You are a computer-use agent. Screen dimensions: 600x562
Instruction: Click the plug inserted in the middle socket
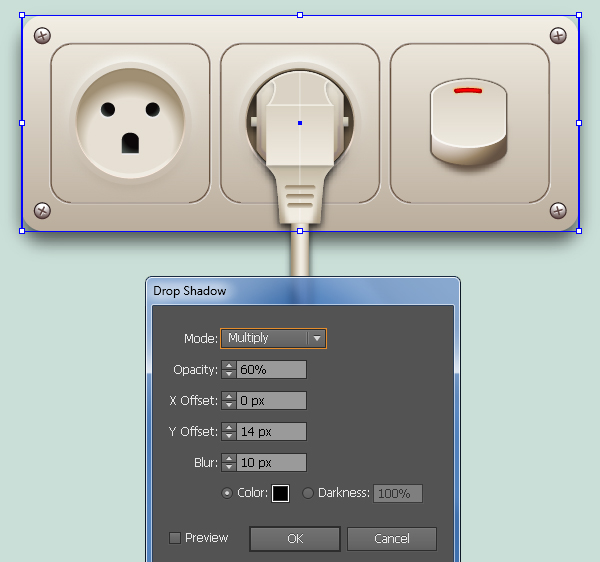tap(300, 149)
